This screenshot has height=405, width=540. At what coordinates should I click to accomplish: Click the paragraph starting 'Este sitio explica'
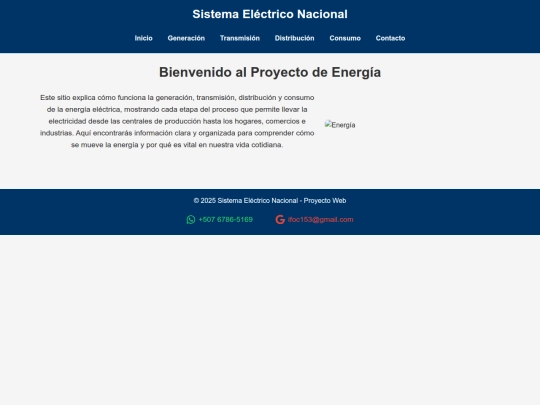[177, 121]
